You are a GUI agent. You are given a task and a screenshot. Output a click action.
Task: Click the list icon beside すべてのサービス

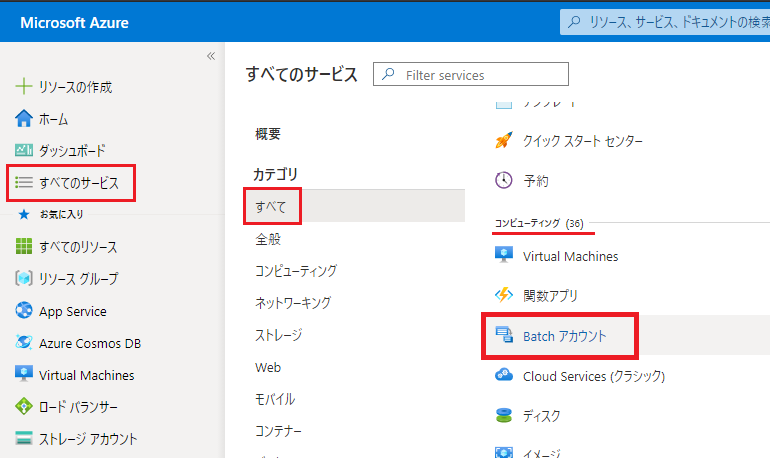(24, 182)
